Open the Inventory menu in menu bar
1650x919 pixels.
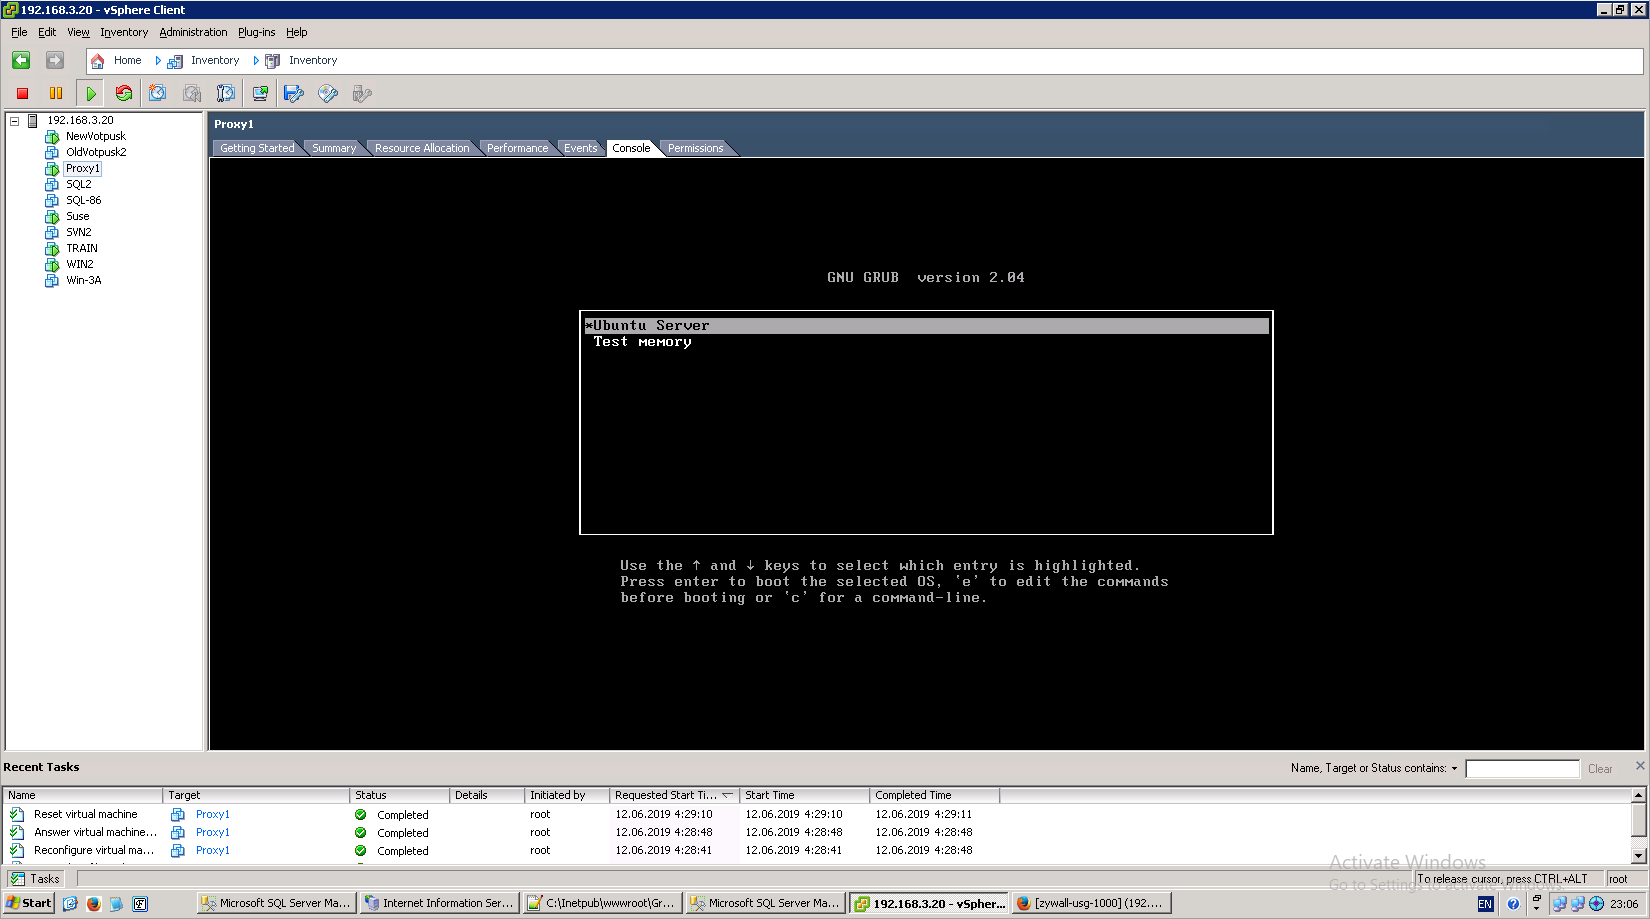pos(124,32)
